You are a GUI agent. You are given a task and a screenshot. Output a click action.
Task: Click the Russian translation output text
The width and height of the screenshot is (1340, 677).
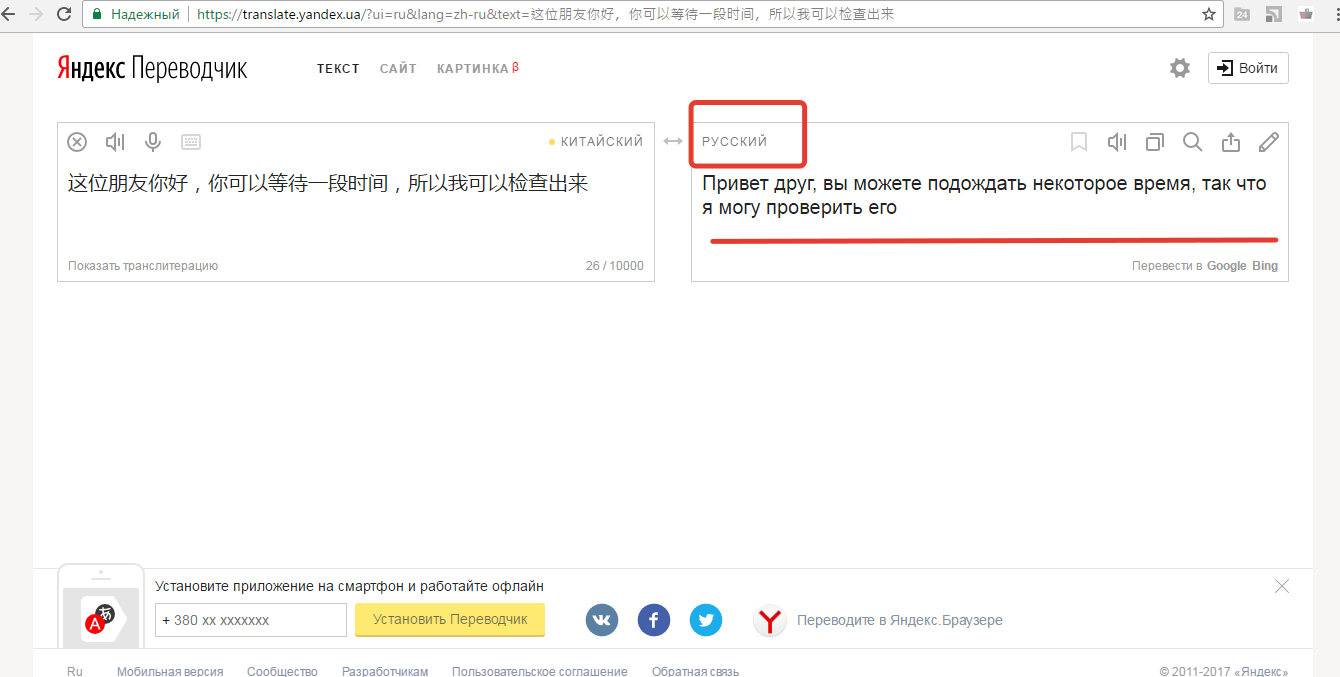click(x=984, y=196)
